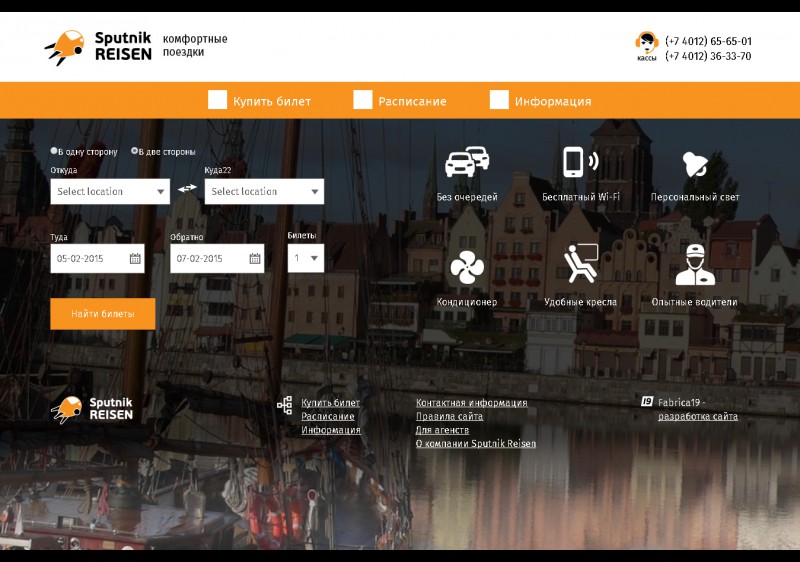Click the white square icon beside Расписание
The image size is (800, 562).
pos(363,99)
